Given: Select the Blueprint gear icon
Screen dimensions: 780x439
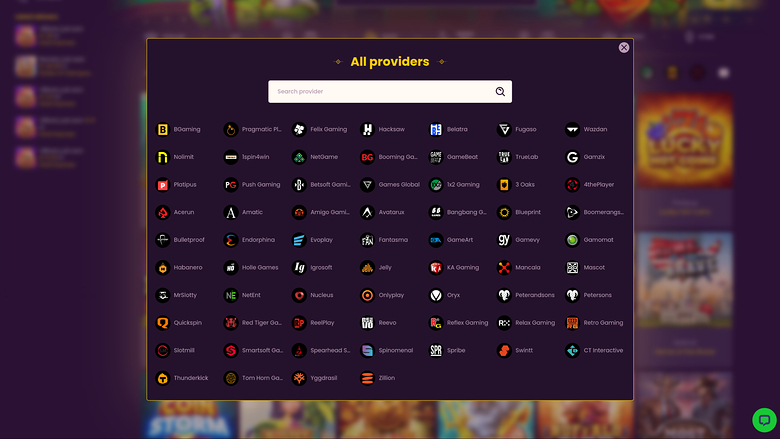Looking at the screenshot, I should click(x=504, y=212).
